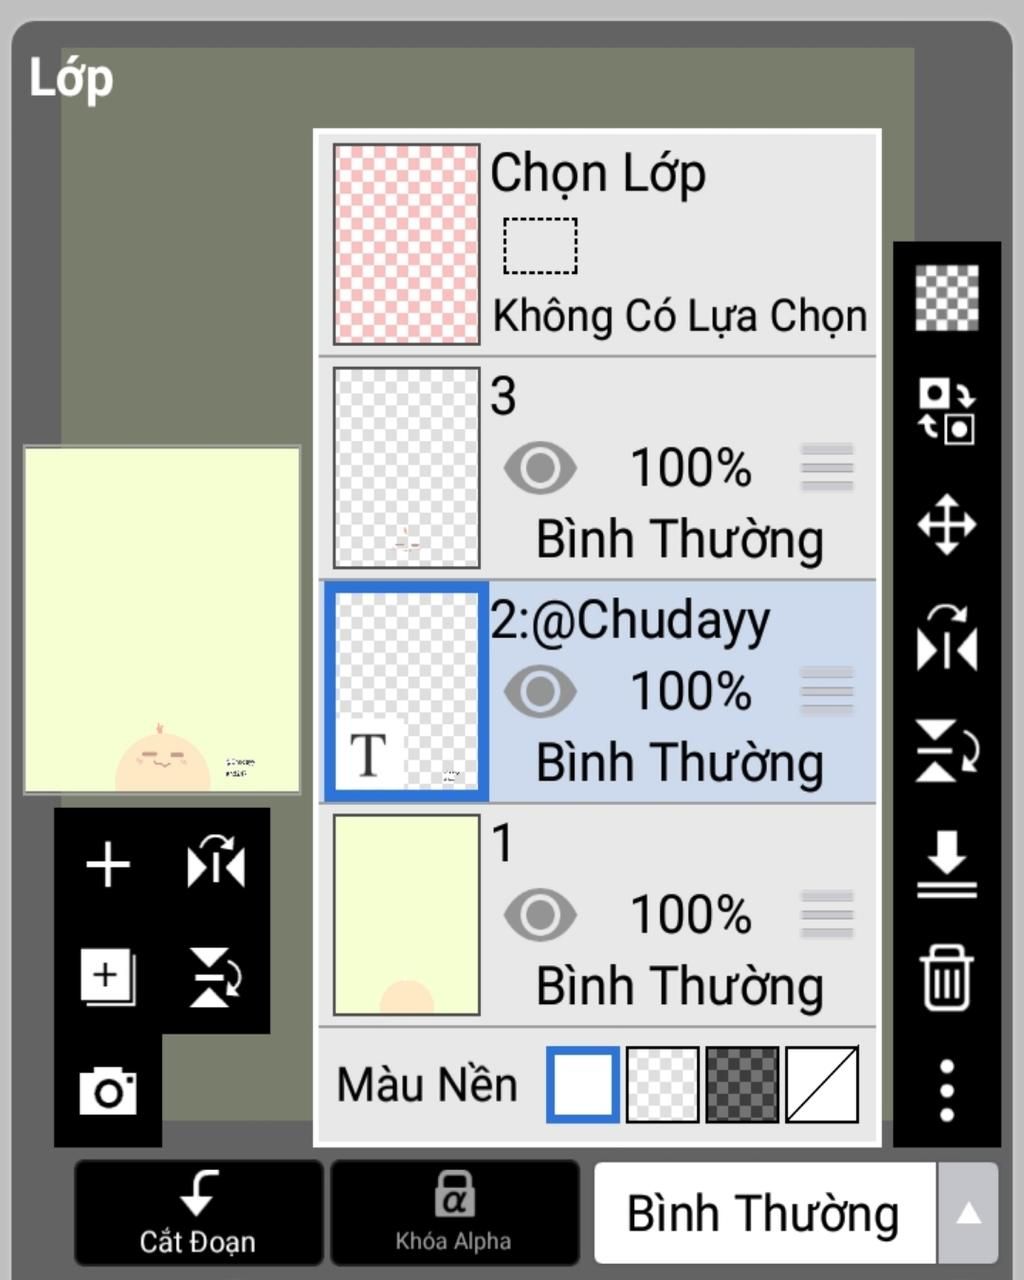The width and height of the screenshot is (1024, 1280).
Task: Tap the Khóa Alpha lock button
Action: pos(454,1213)
